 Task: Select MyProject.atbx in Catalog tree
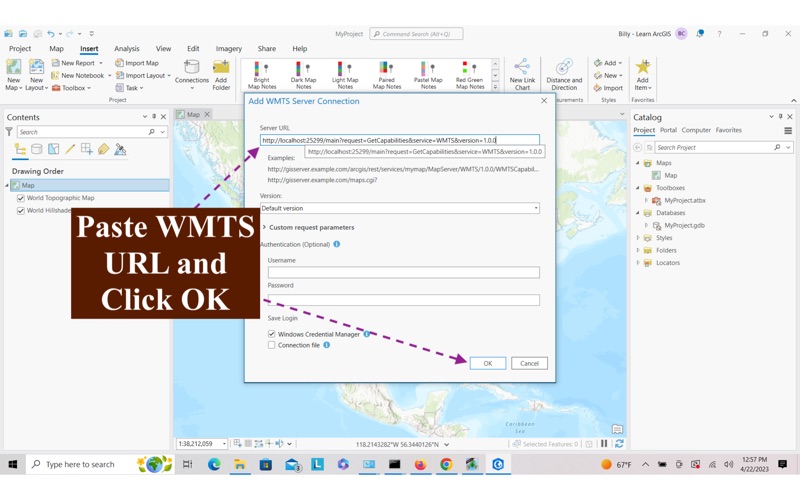point(685,201)
